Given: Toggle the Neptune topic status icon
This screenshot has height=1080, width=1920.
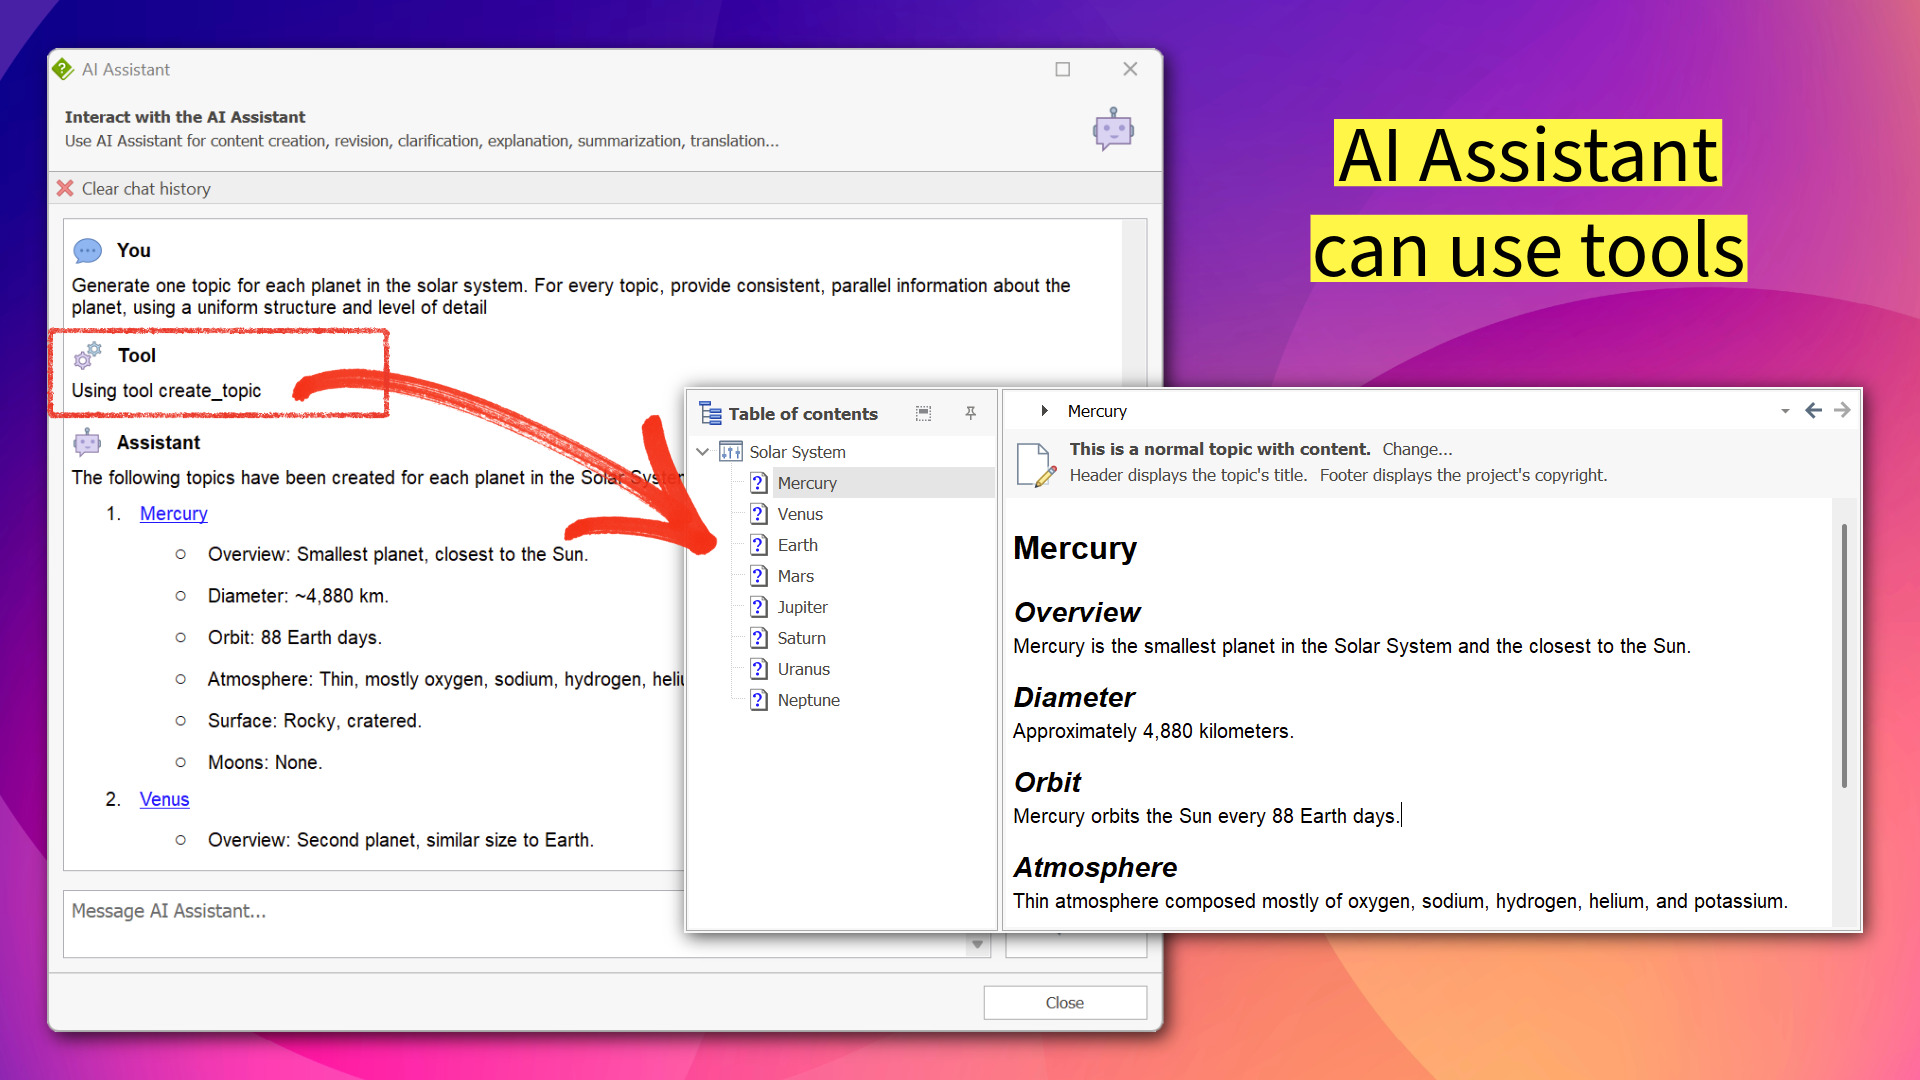Looking at the screenshot, I should (x=758, y=700).
